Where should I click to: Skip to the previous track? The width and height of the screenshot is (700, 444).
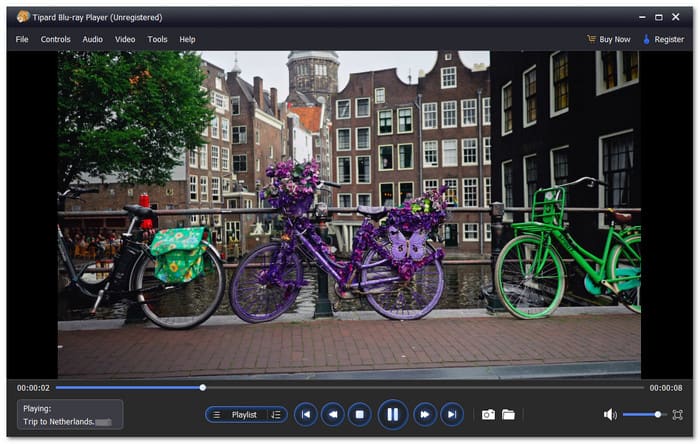[x=305, y=414]
